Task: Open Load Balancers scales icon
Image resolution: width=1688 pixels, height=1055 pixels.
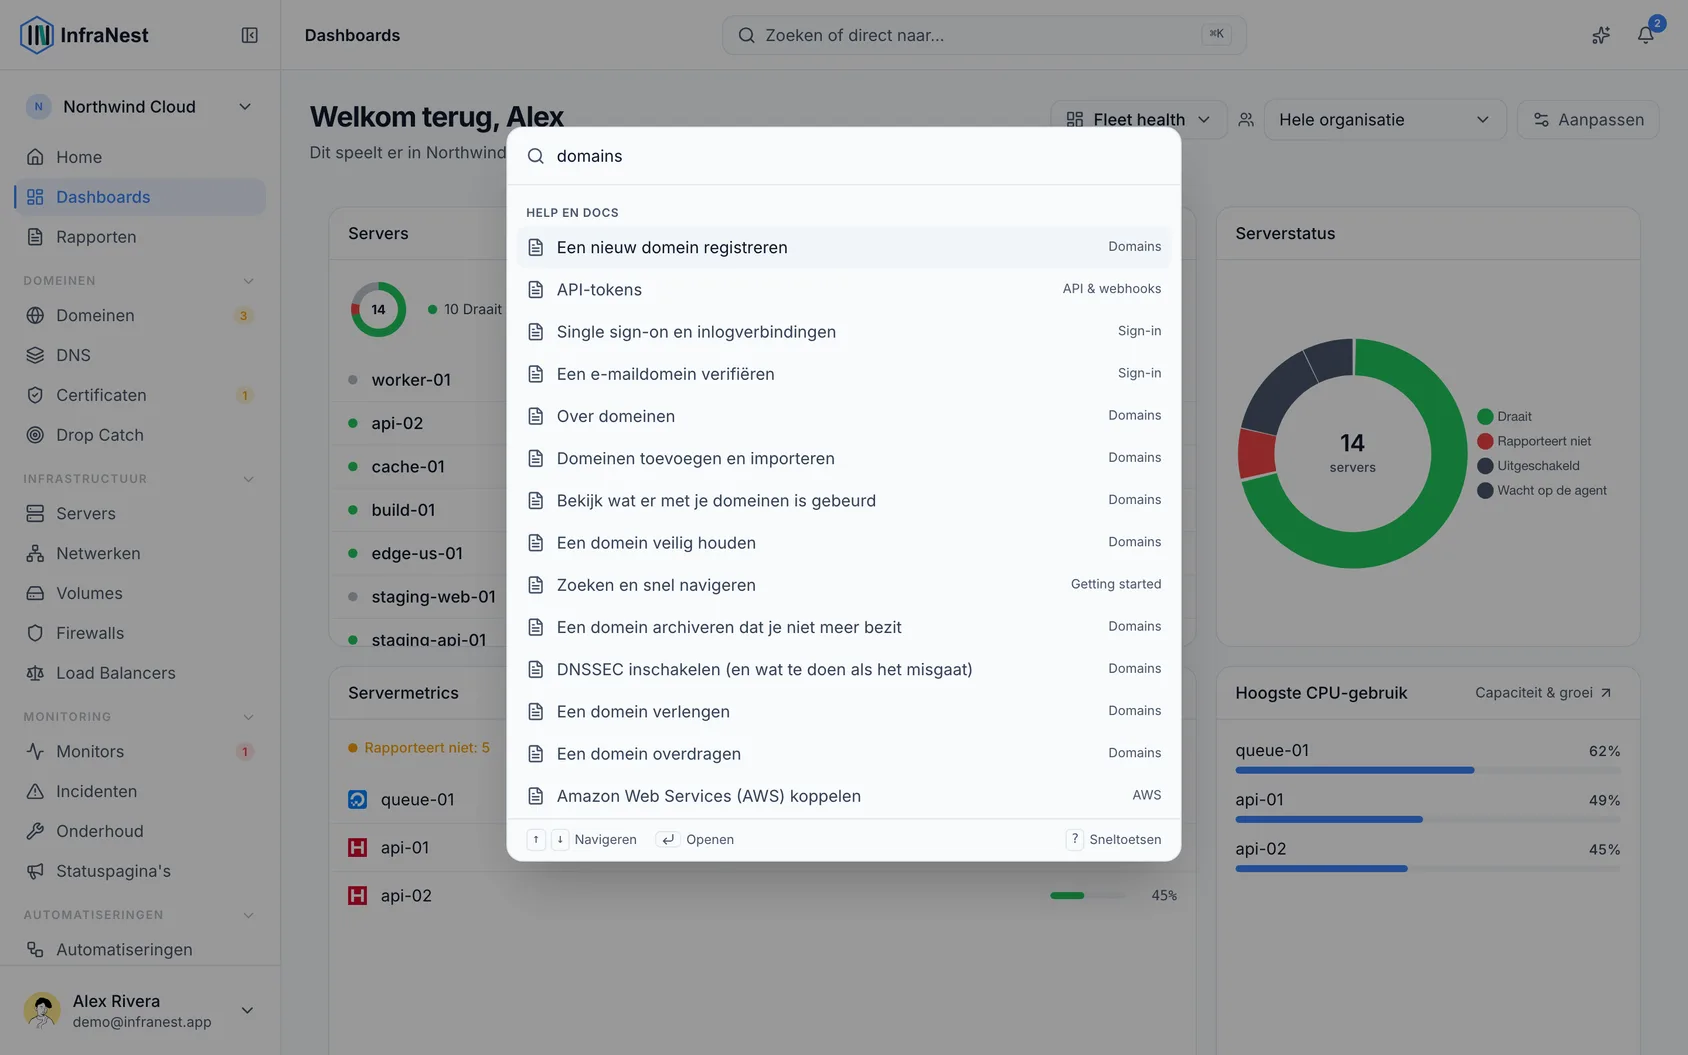Action: click(35, 673)
